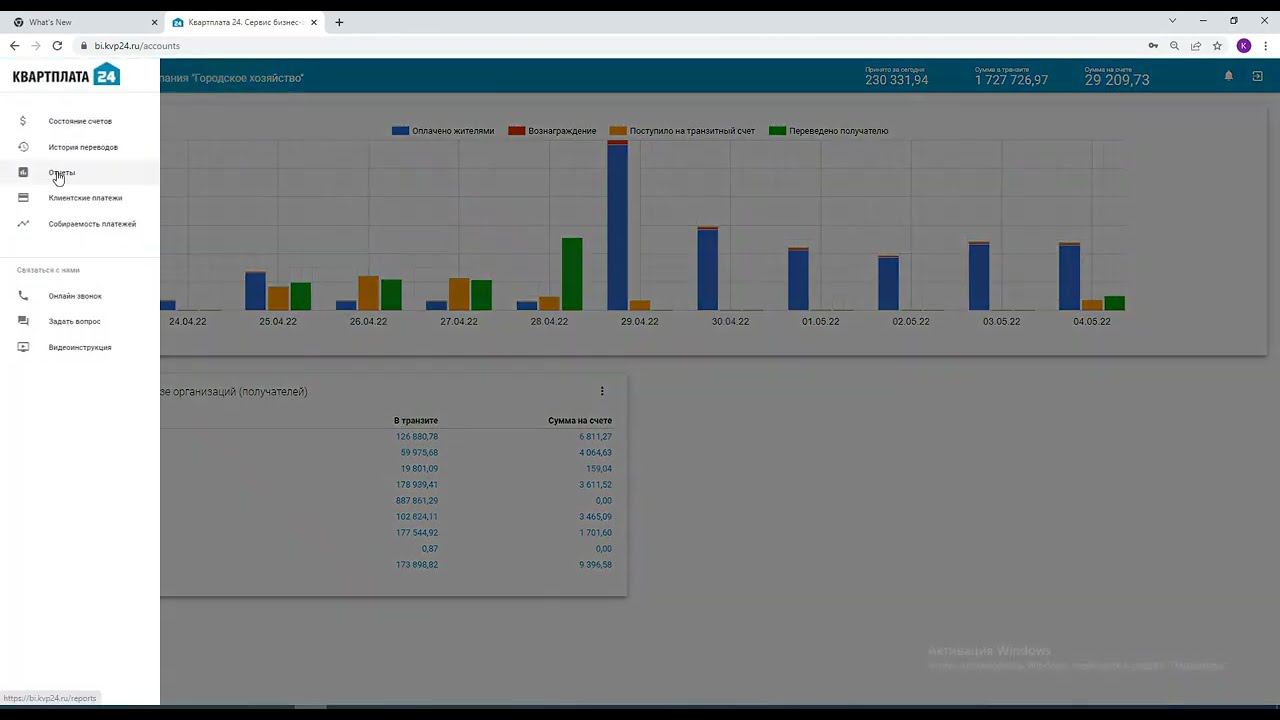Image resolution: width=1280 pixels, height=720 pixels.
Task: Click the В транзите column header
Action: [416, 421]
